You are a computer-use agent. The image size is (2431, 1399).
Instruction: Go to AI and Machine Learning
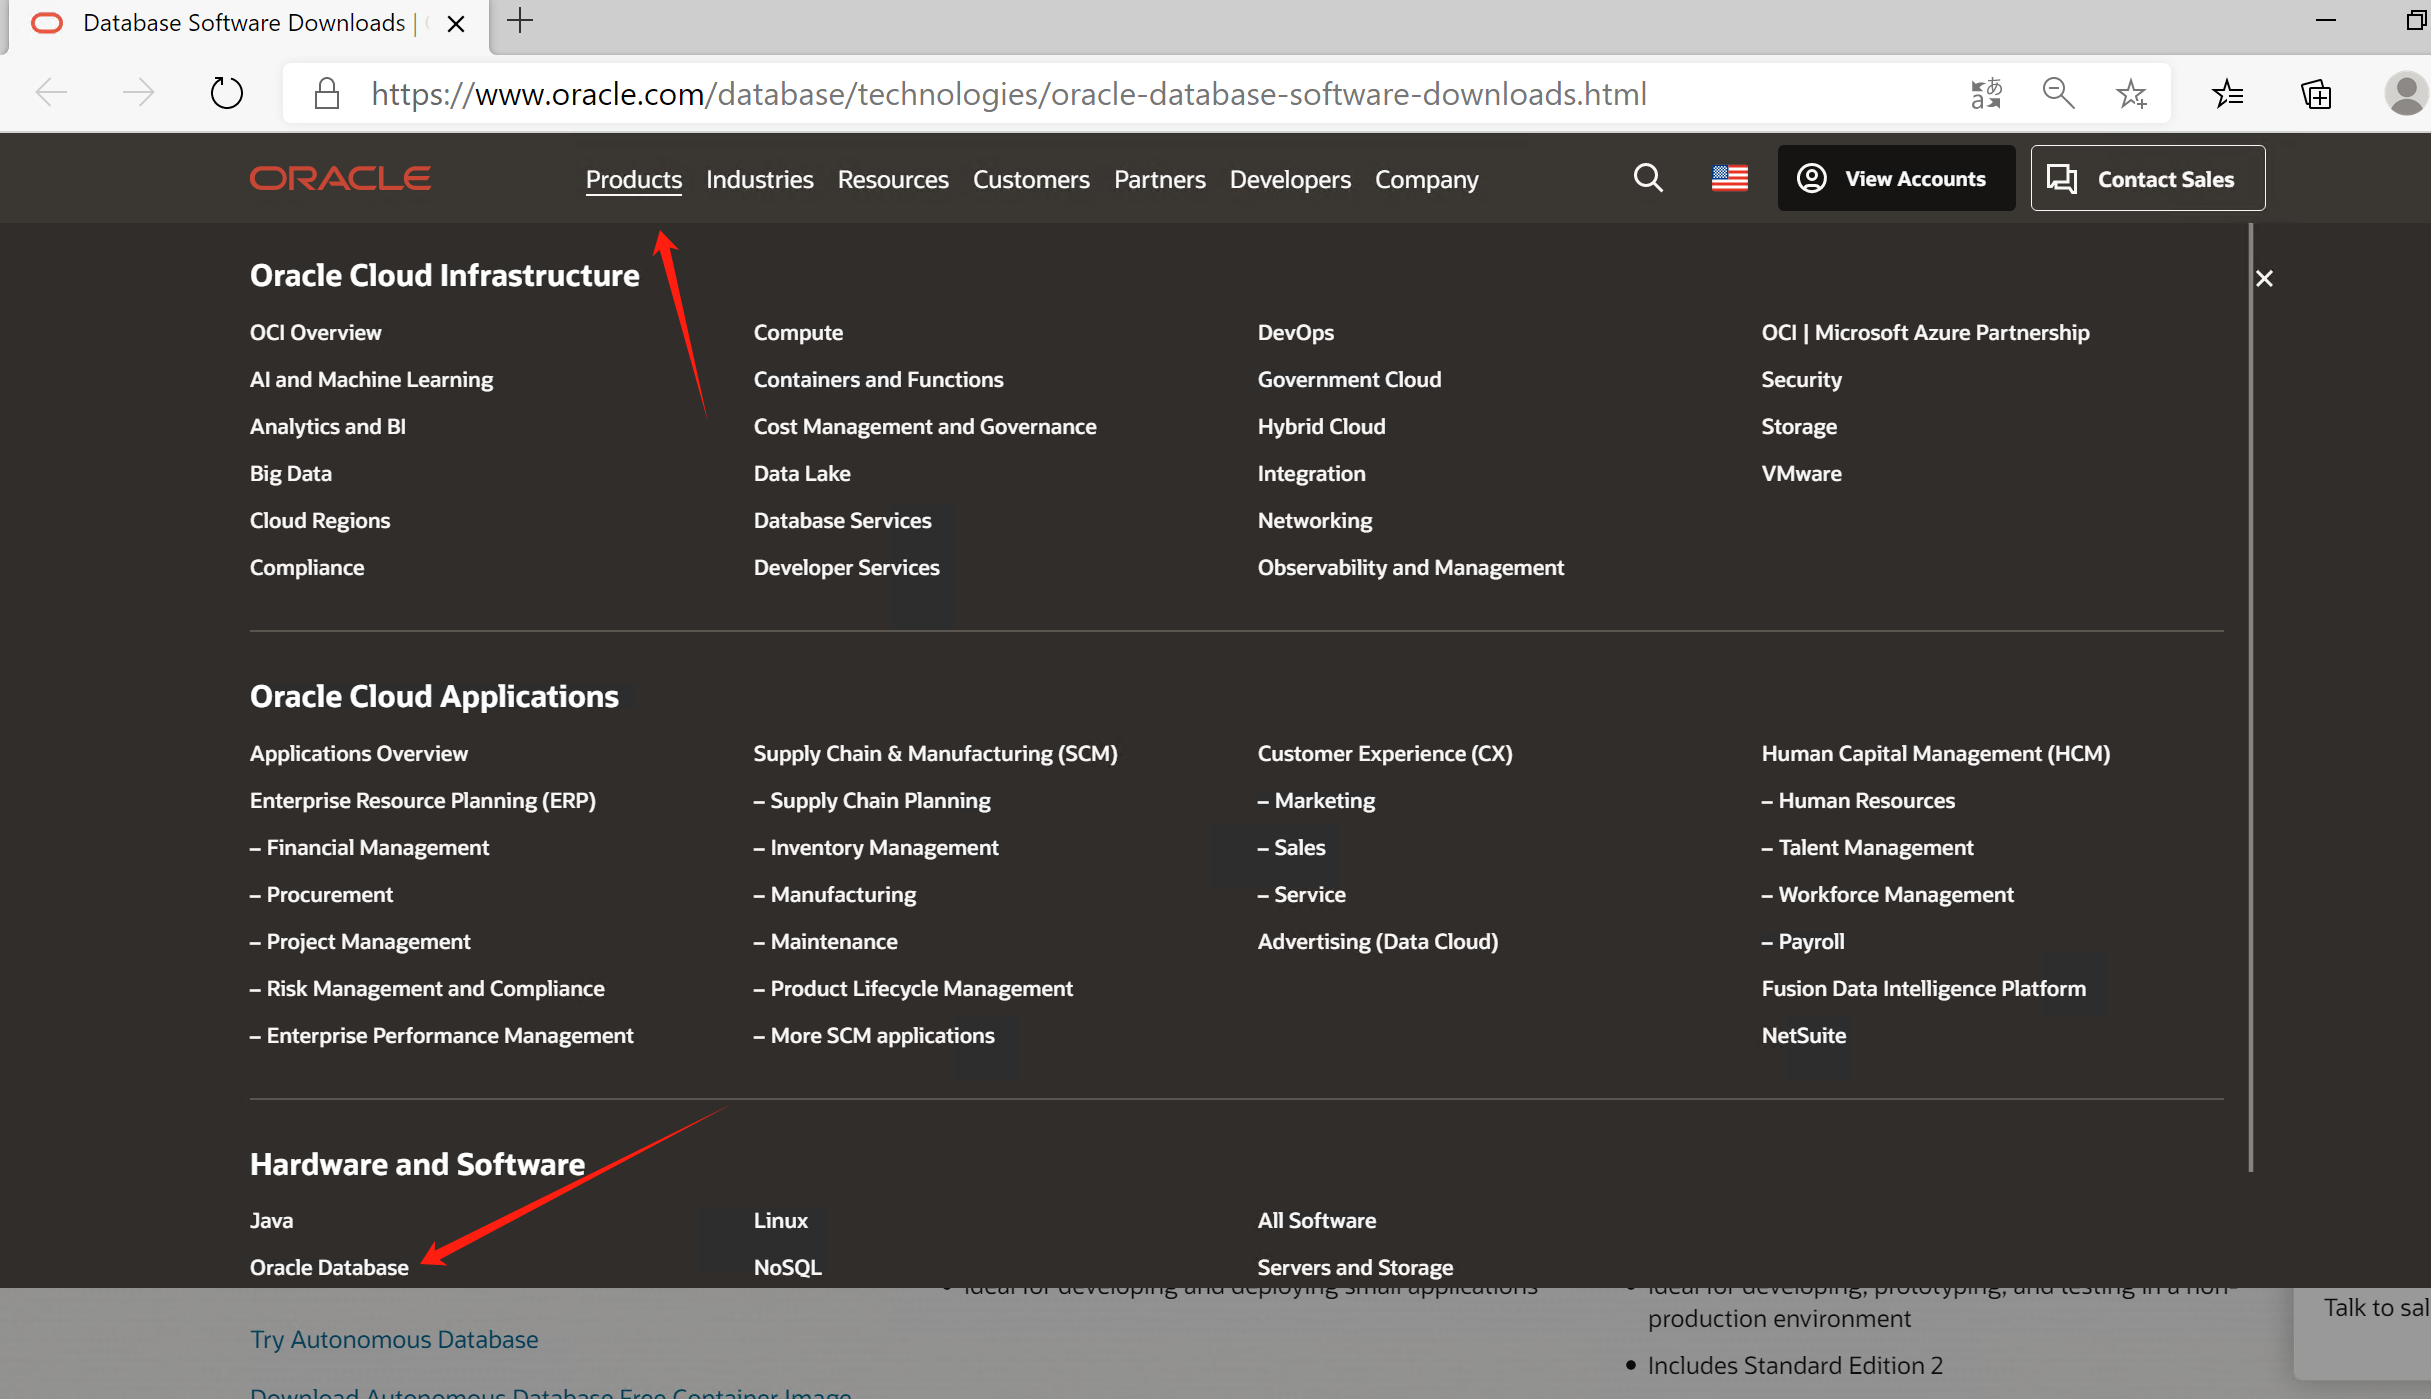(371, 379)
